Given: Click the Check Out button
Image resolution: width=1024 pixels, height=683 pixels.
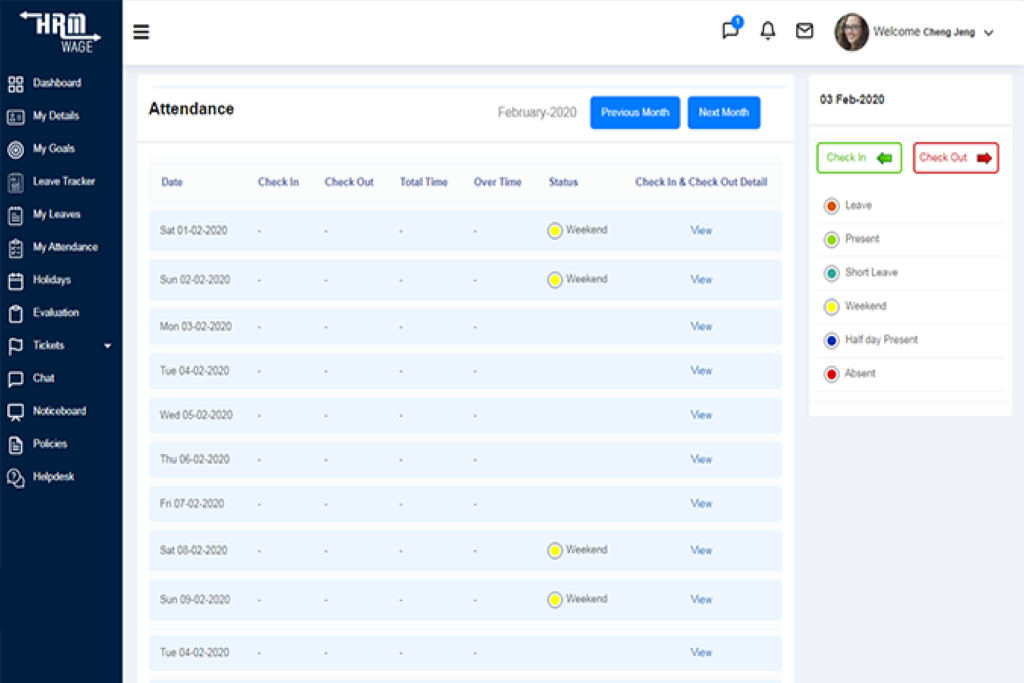Looking at the screenshot, I should click(955, 157).
